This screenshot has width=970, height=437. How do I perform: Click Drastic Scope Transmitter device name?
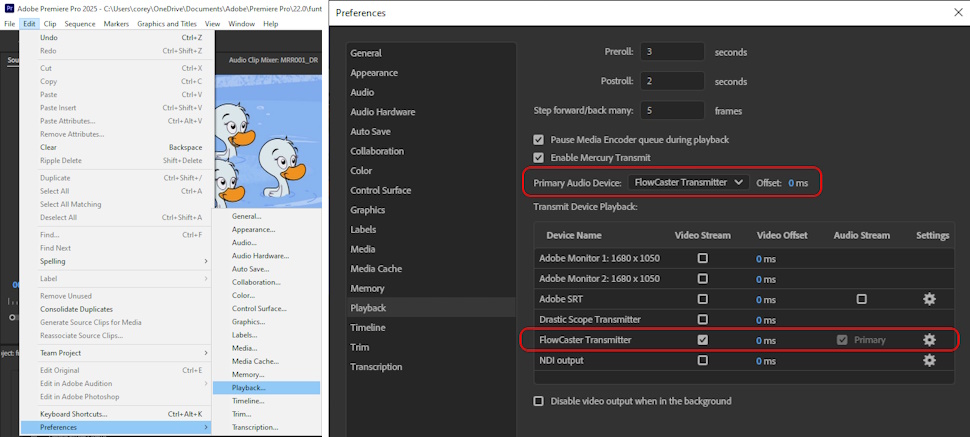point(590,319)
